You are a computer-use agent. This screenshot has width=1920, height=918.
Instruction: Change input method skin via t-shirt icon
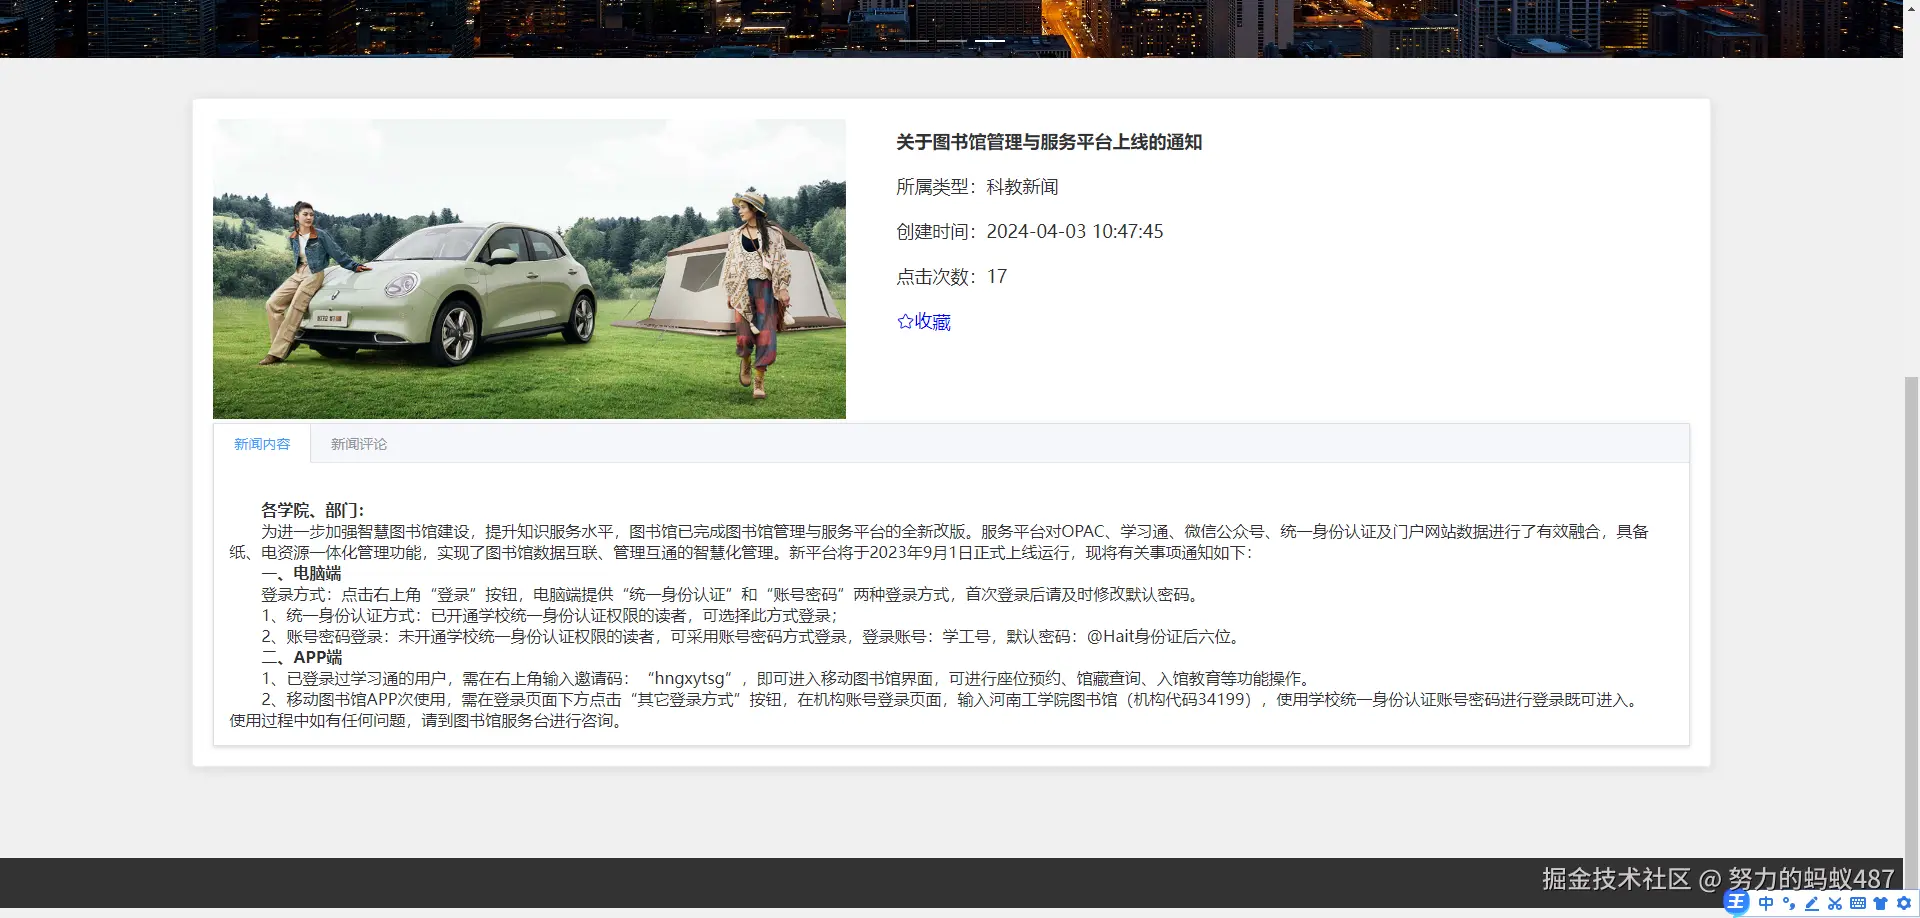tap(1880, 903)
